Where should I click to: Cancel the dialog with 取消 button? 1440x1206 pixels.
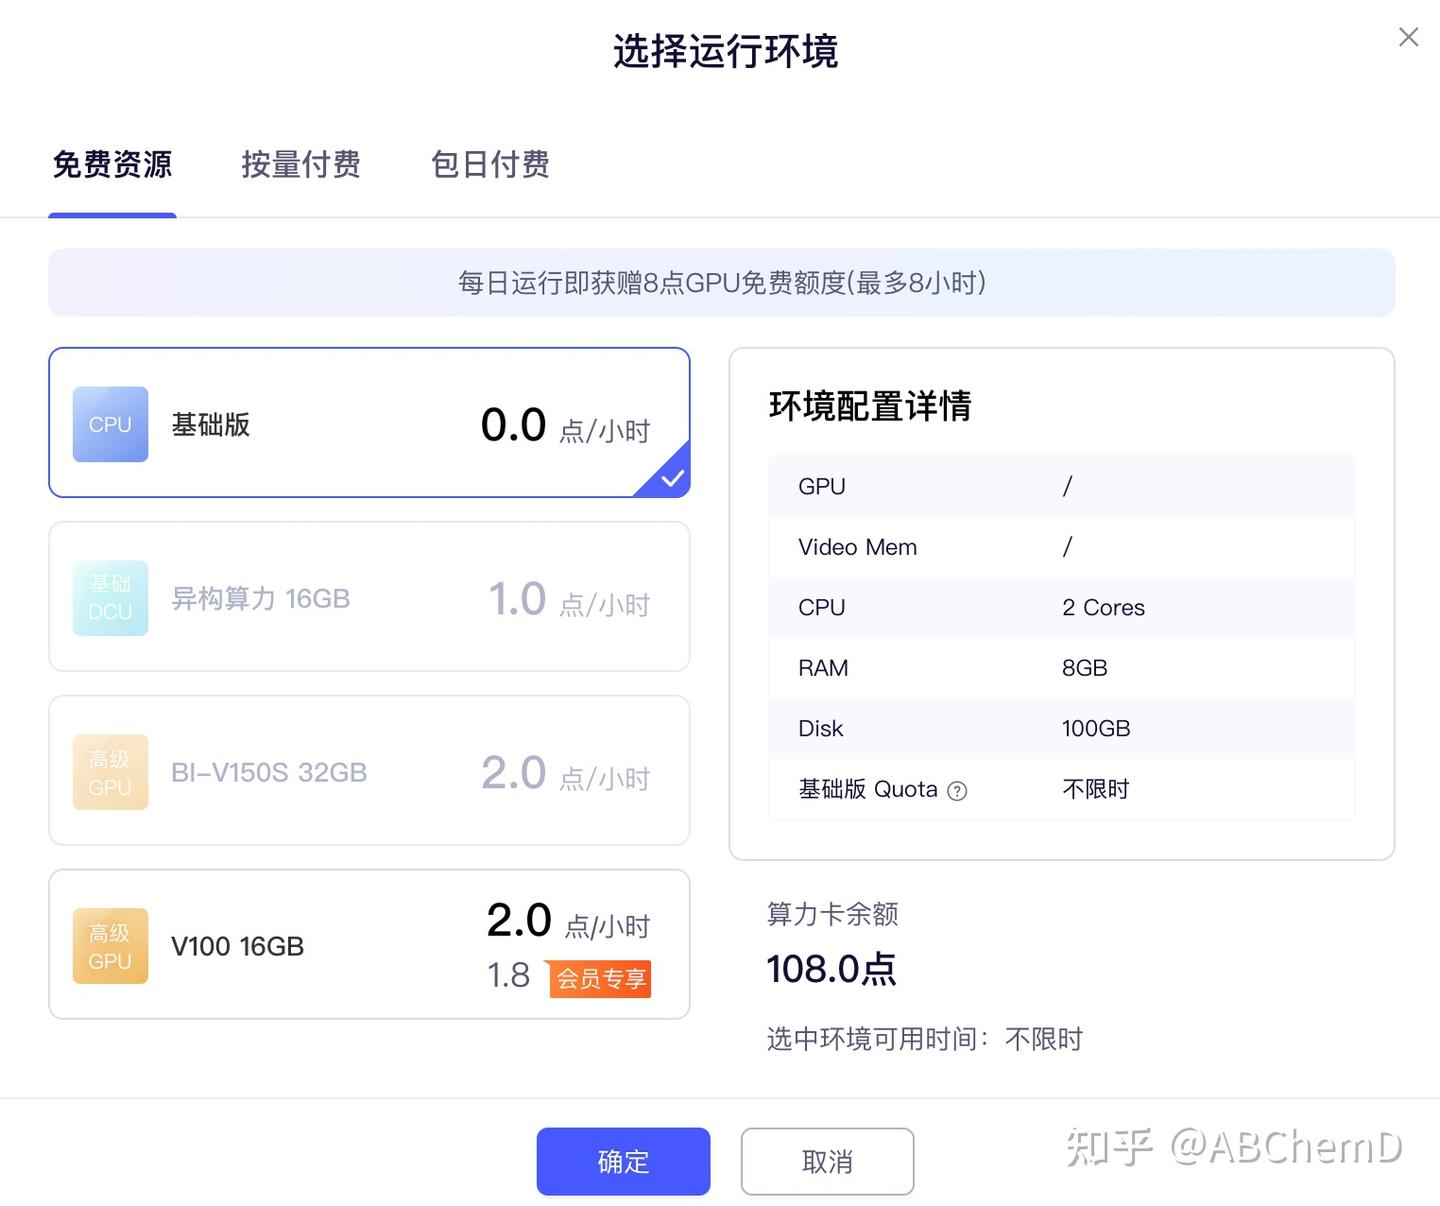pyautogui.click(x=827, y=1161)
